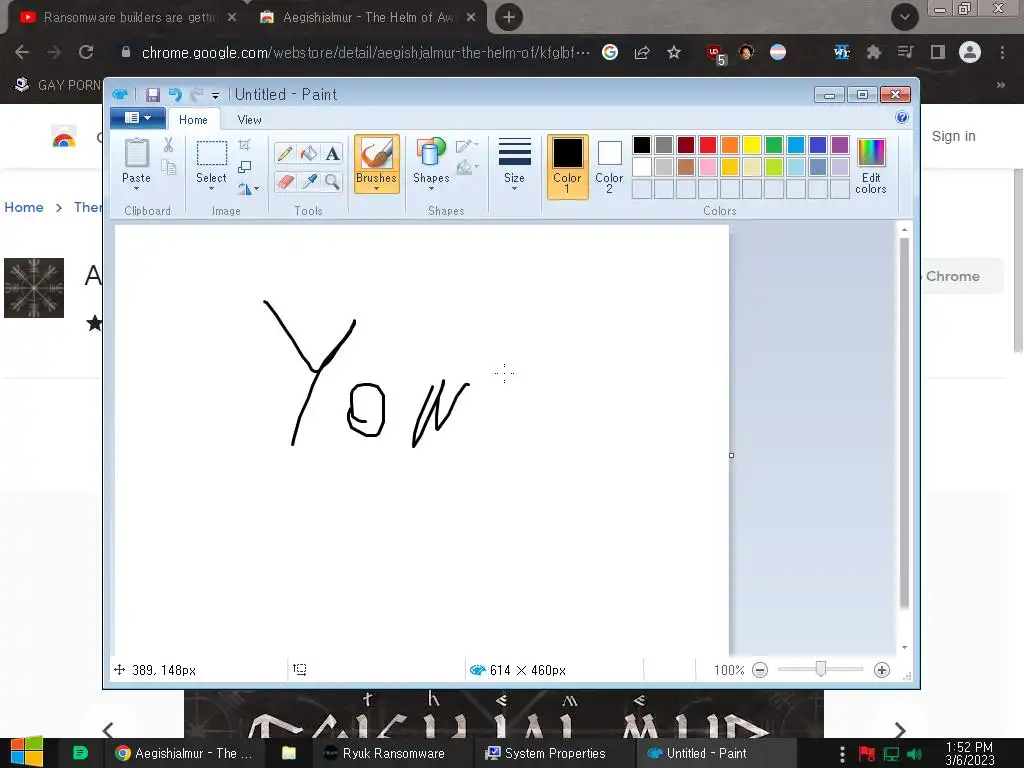This screenshot has height=768, width=1024.
Task: Click zoom in plus button in status bar
Action: (x=882, y=670)
